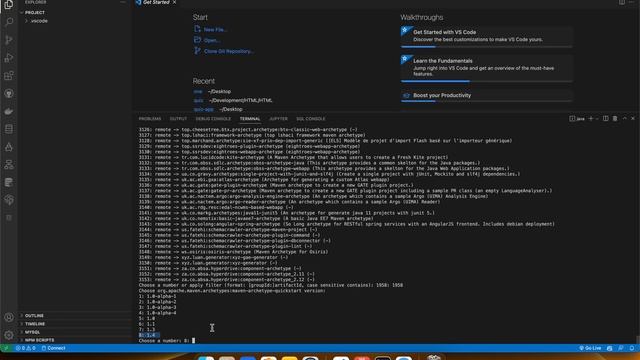Click the Clone Git Repository icon

coord(198,51)
